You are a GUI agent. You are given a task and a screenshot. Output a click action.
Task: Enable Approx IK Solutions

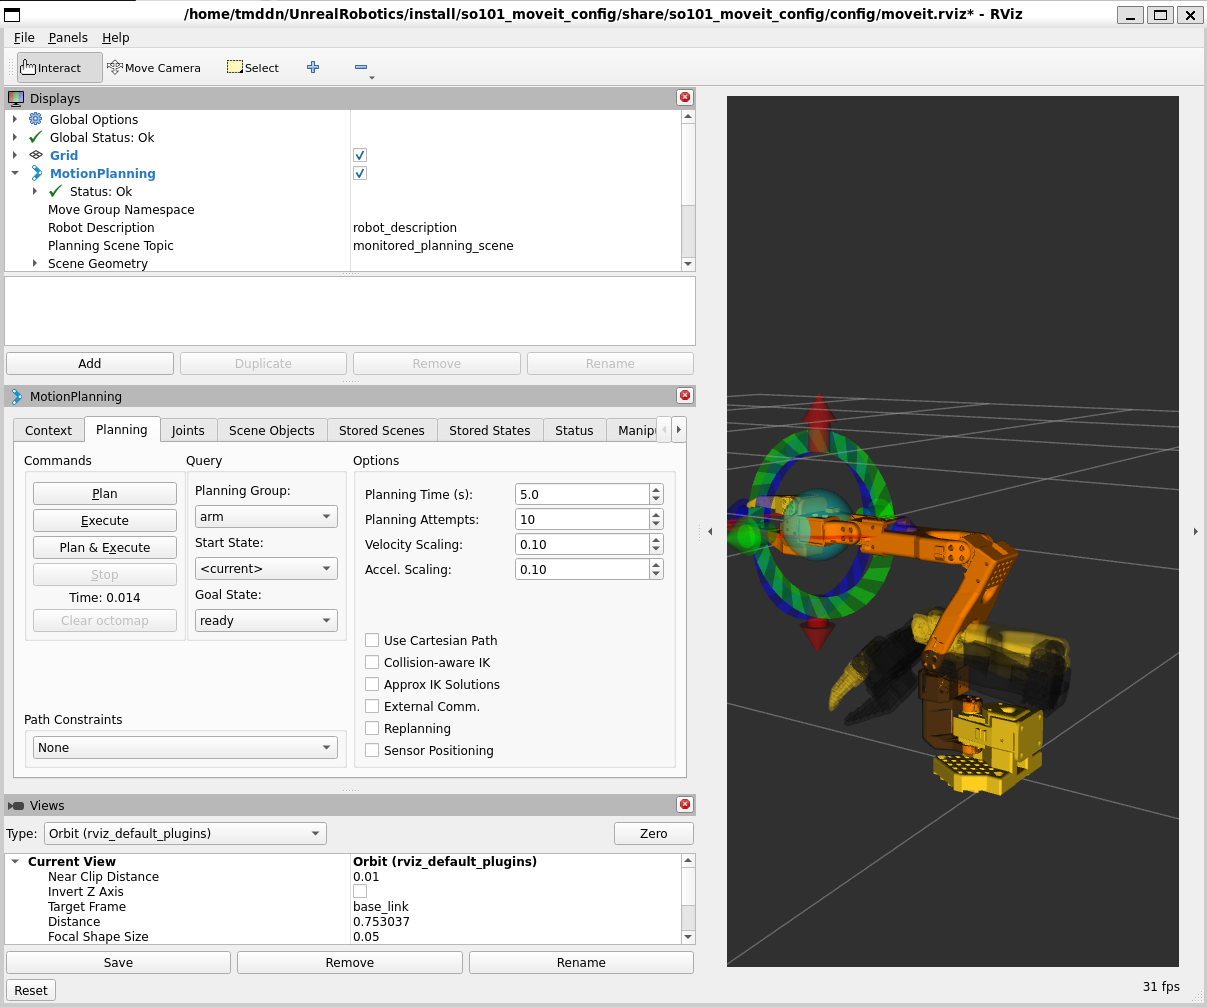click(372, 684)
